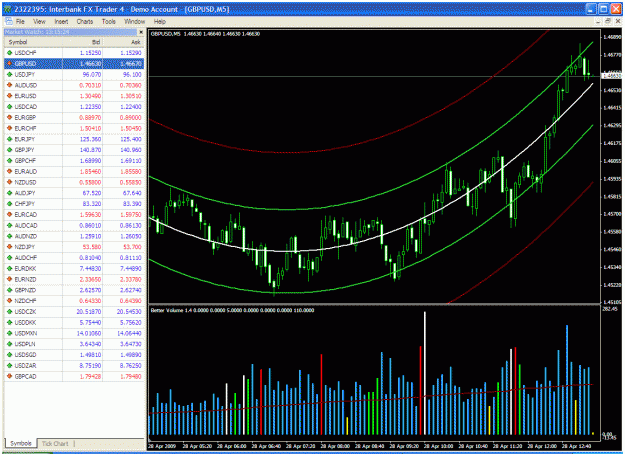Click the USDMXN ask value 14.06440
Image resolution: width=625 pixels, height=454 pixels.
(x=129, y=333)
